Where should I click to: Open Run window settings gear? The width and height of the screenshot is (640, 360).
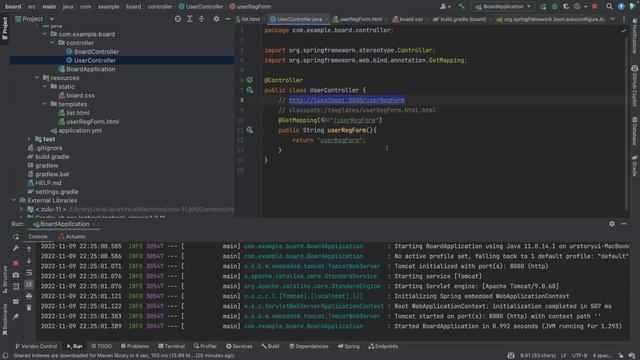[612, 224]
